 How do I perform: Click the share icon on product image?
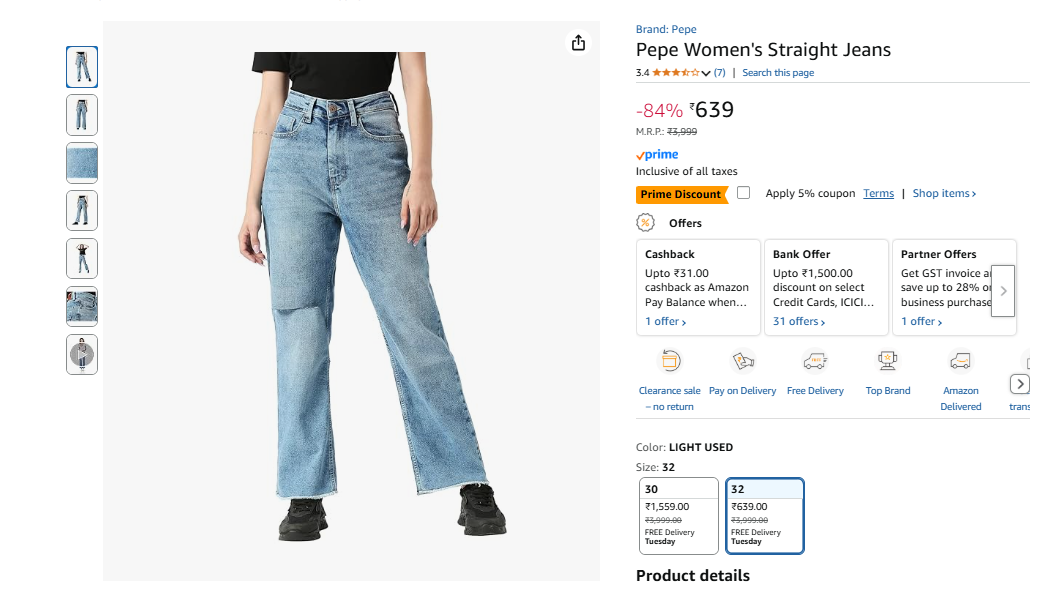click(578, 43)
